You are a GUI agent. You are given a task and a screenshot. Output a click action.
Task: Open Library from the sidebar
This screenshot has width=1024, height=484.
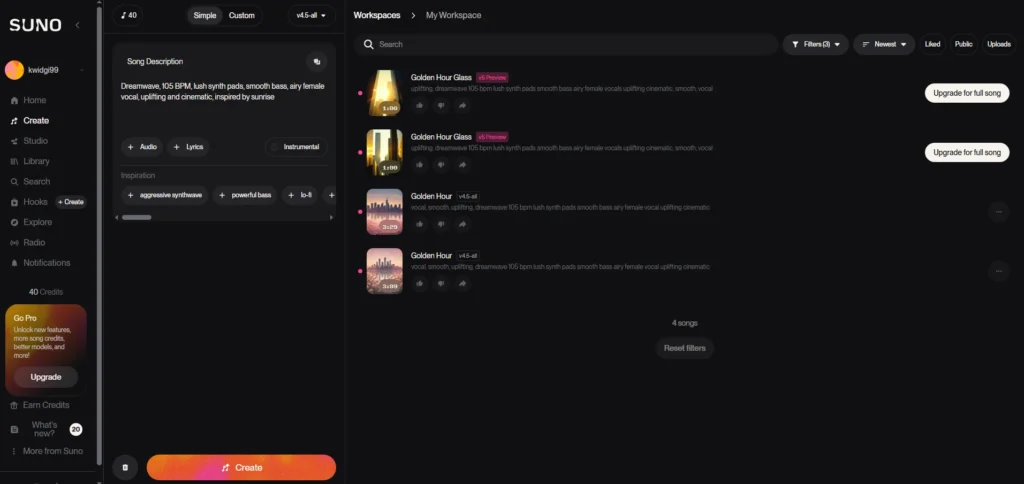tap(30, 161)
